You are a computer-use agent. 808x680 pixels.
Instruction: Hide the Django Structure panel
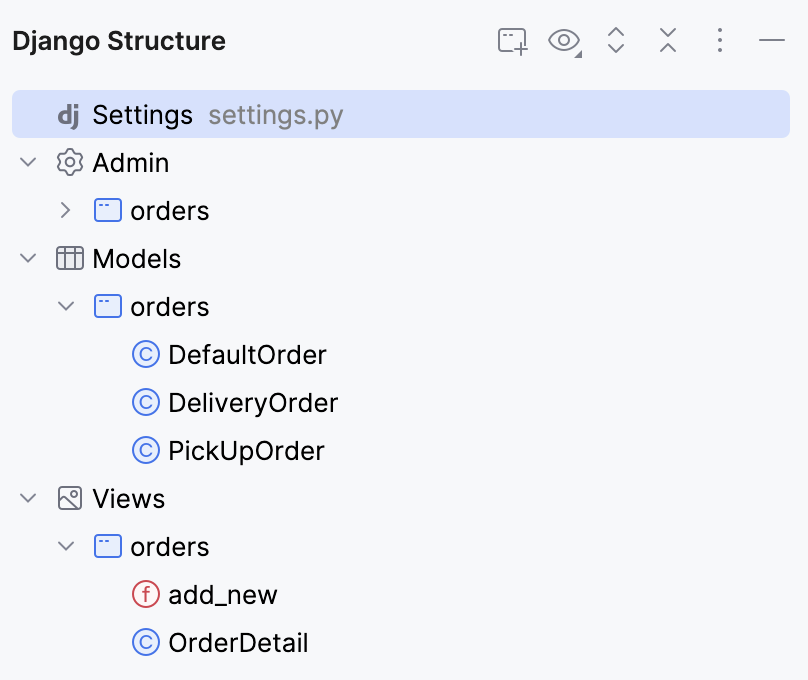point(771,41)
